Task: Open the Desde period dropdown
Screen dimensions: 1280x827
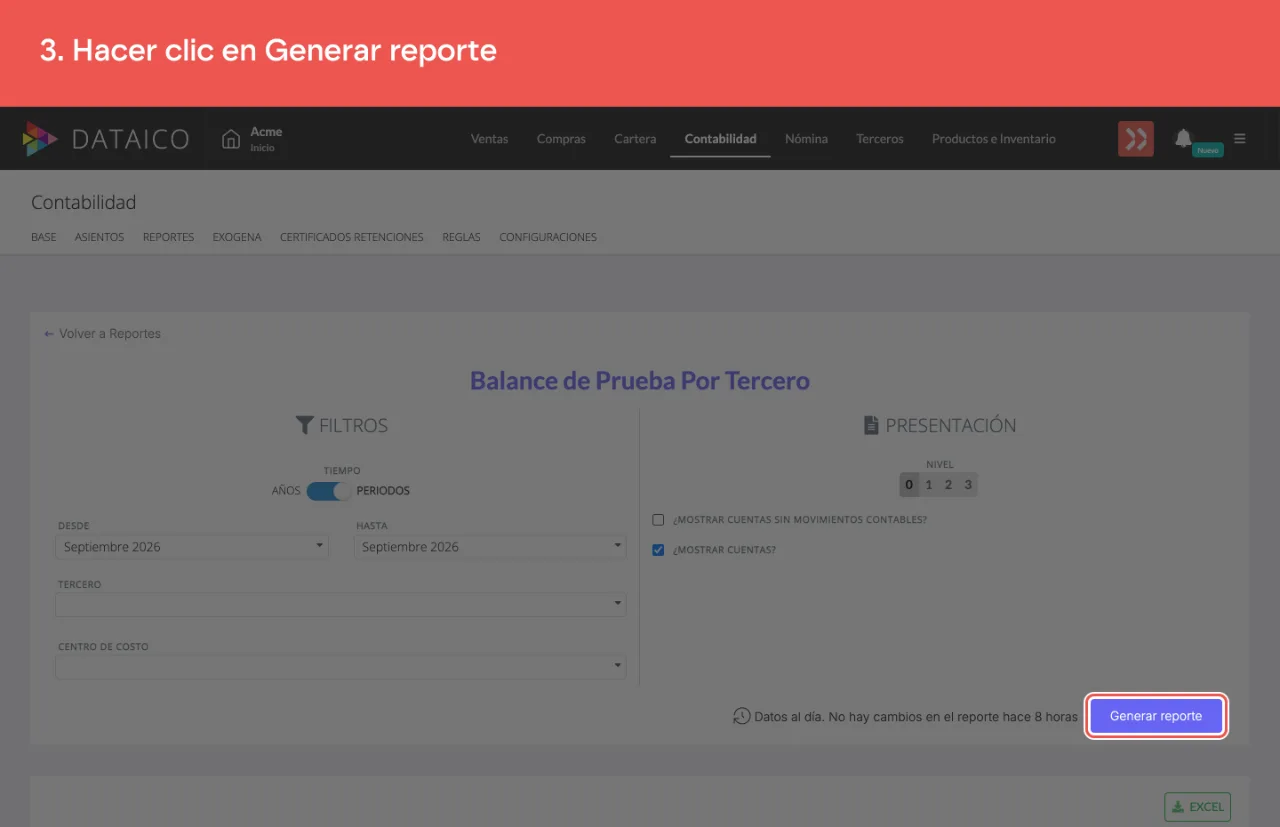Action: tap(192, 546)
